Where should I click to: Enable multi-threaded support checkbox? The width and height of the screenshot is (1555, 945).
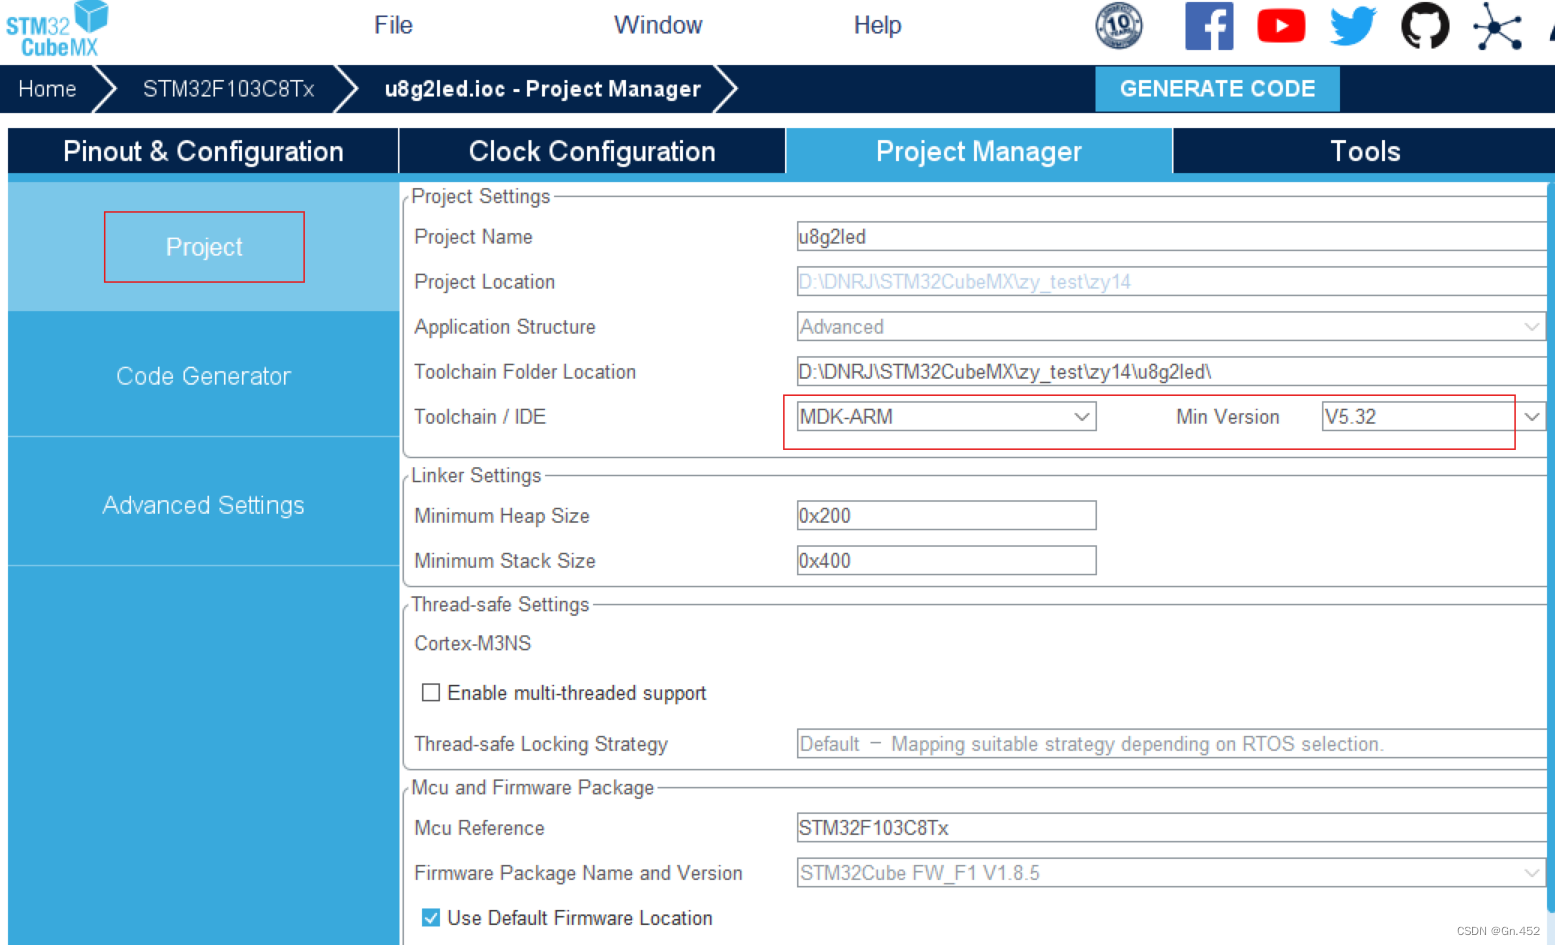tap(431, 693)
